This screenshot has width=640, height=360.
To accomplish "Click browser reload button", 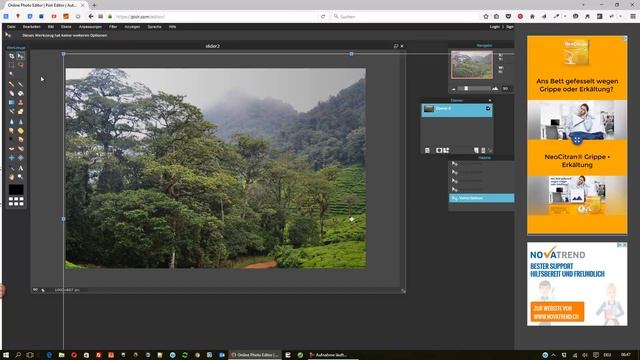I will [323, 16].
